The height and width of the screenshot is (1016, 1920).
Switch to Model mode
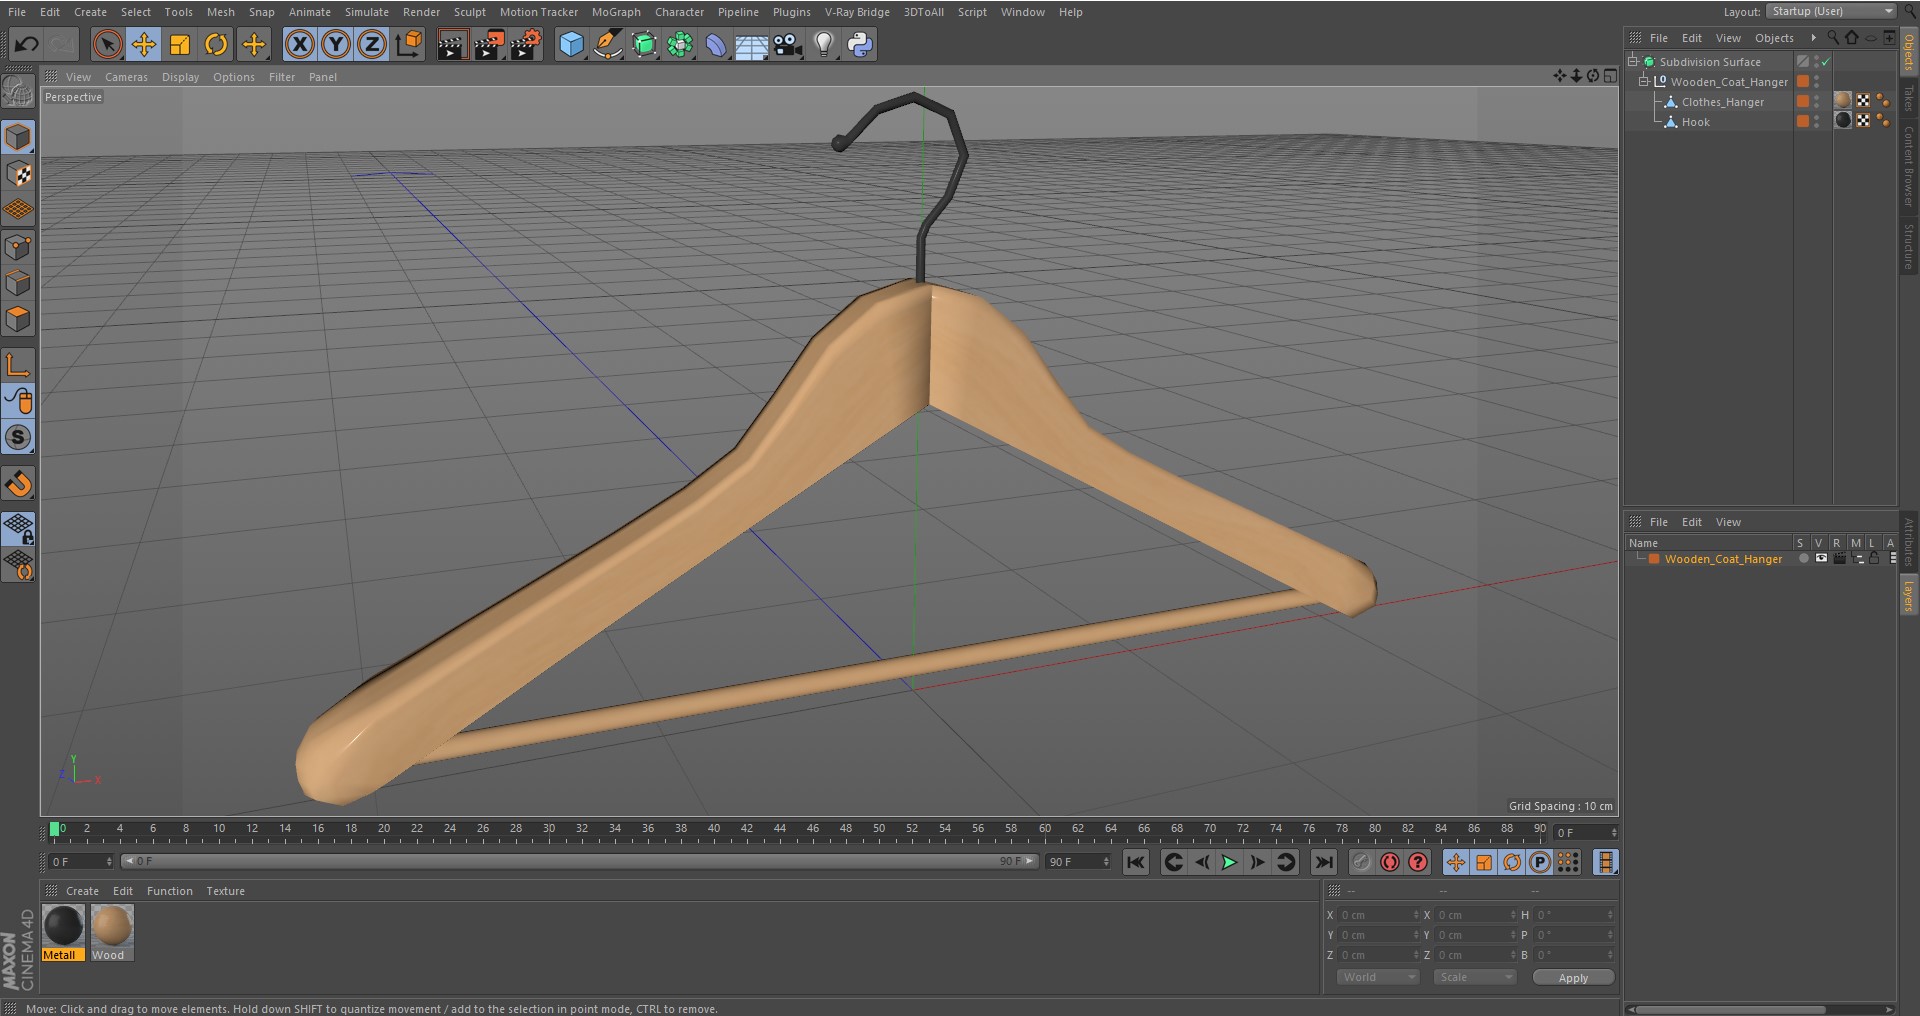point(18,137)
